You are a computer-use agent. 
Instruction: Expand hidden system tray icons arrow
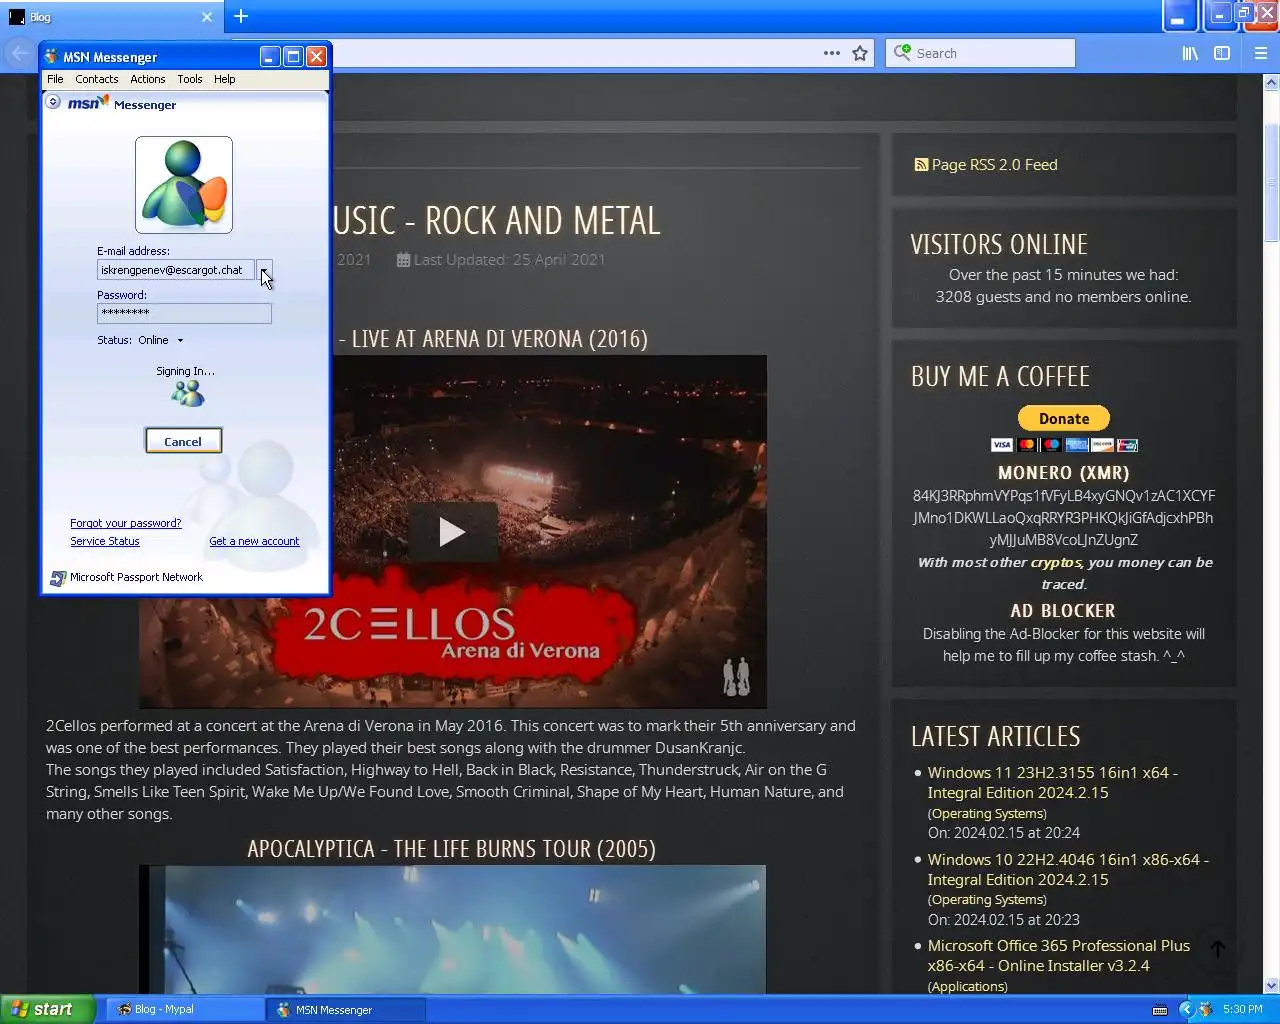point(1186,1010)
